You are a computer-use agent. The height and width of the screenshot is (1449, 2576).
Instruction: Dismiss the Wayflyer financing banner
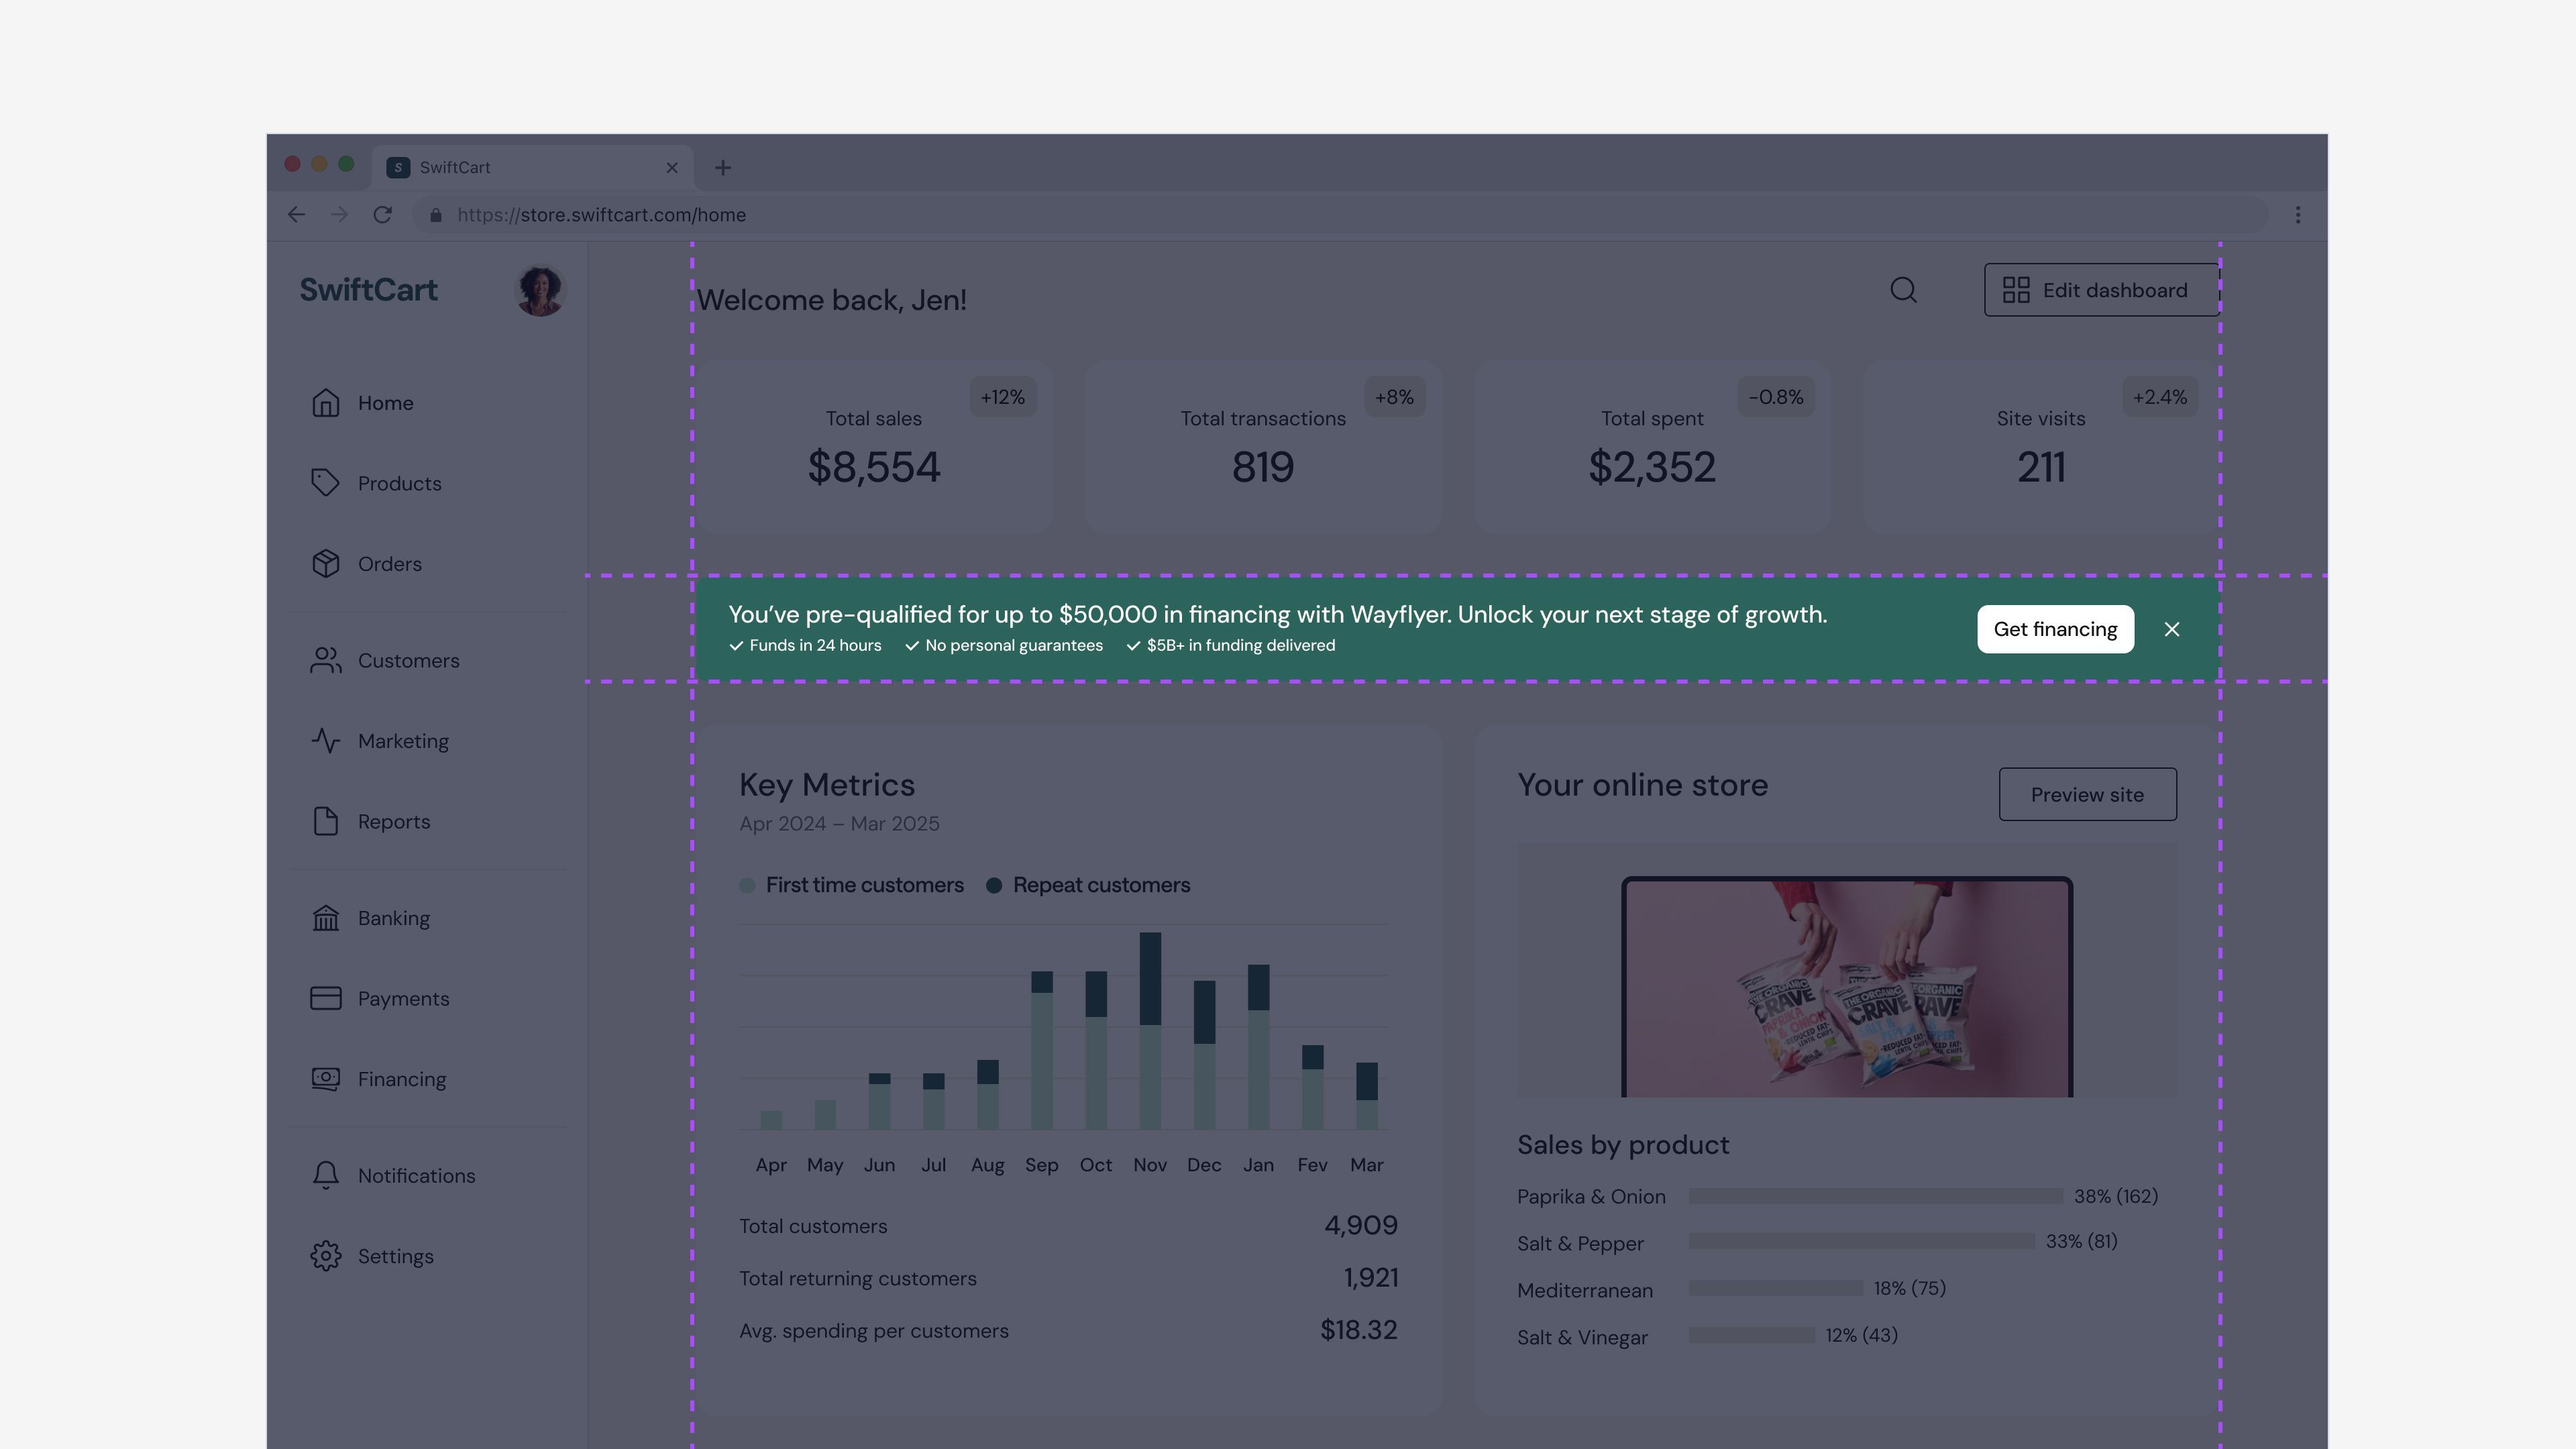click(2172, 629)
